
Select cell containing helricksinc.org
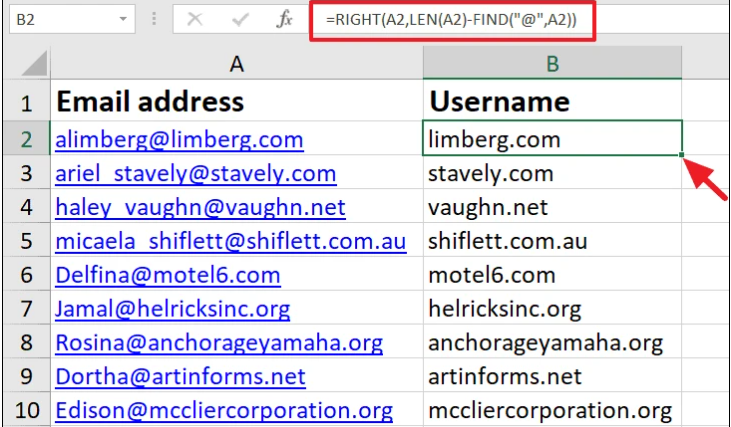552,309
